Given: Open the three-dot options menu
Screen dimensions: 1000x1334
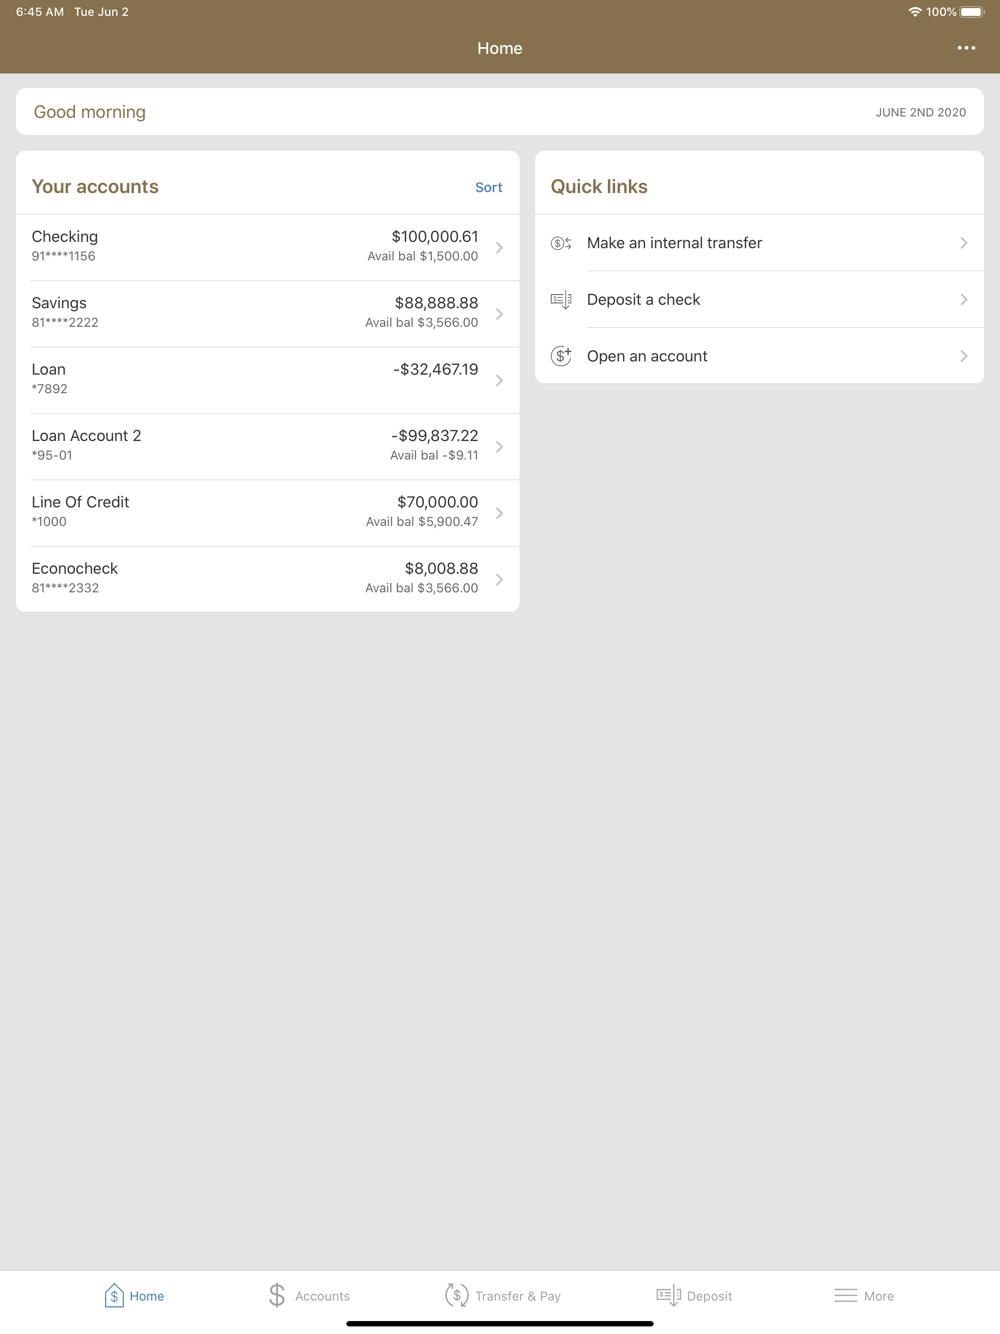Looking at the screenshot, I should [966, 48].
